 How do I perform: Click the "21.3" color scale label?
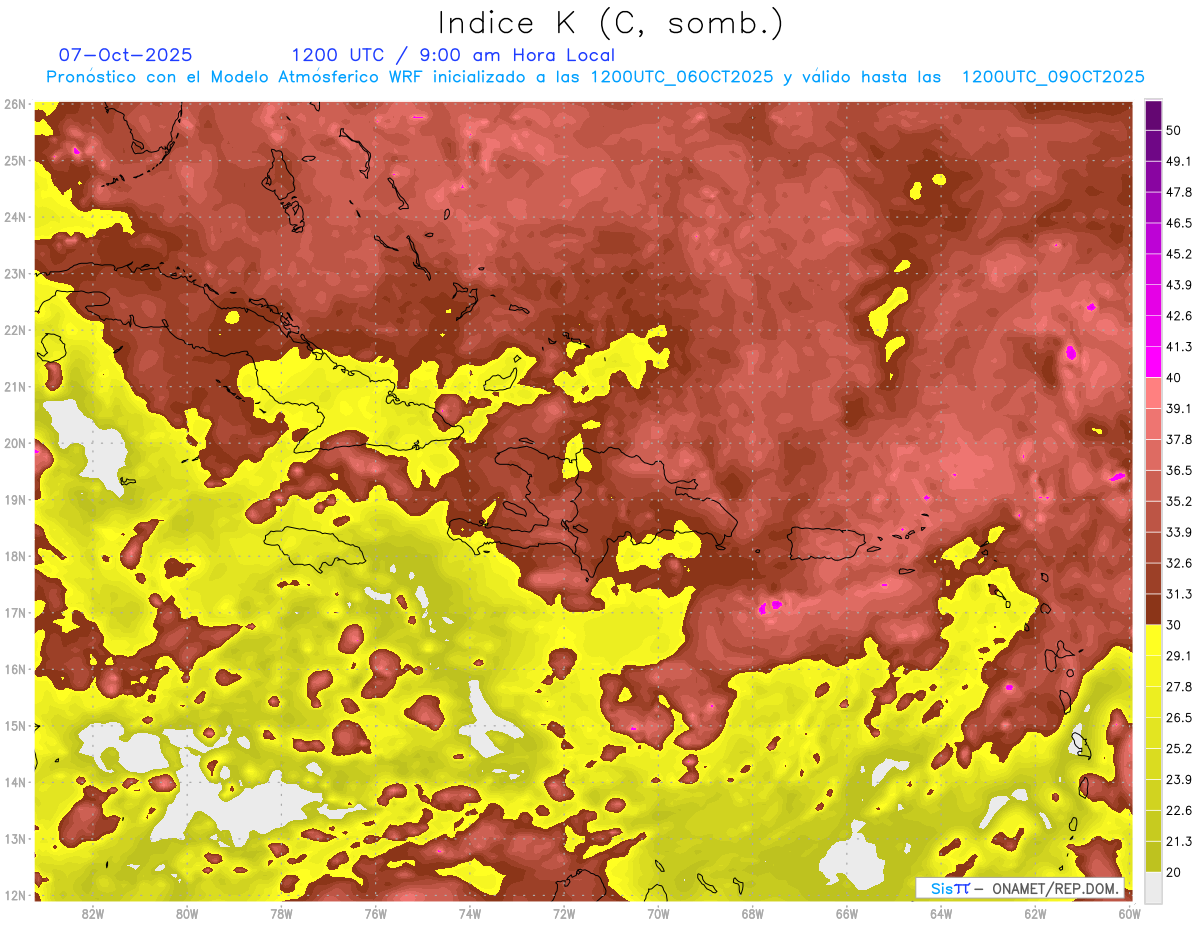point(1178,841)
